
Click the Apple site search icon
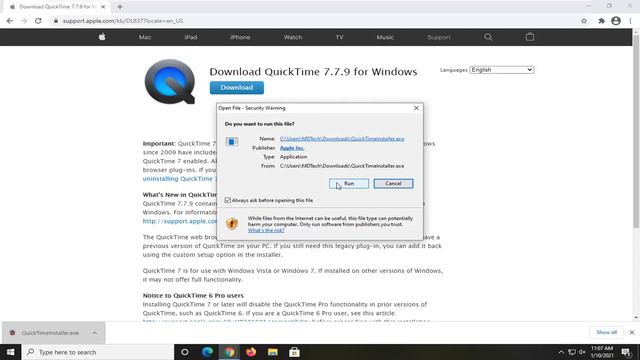[x=488, y=37]
